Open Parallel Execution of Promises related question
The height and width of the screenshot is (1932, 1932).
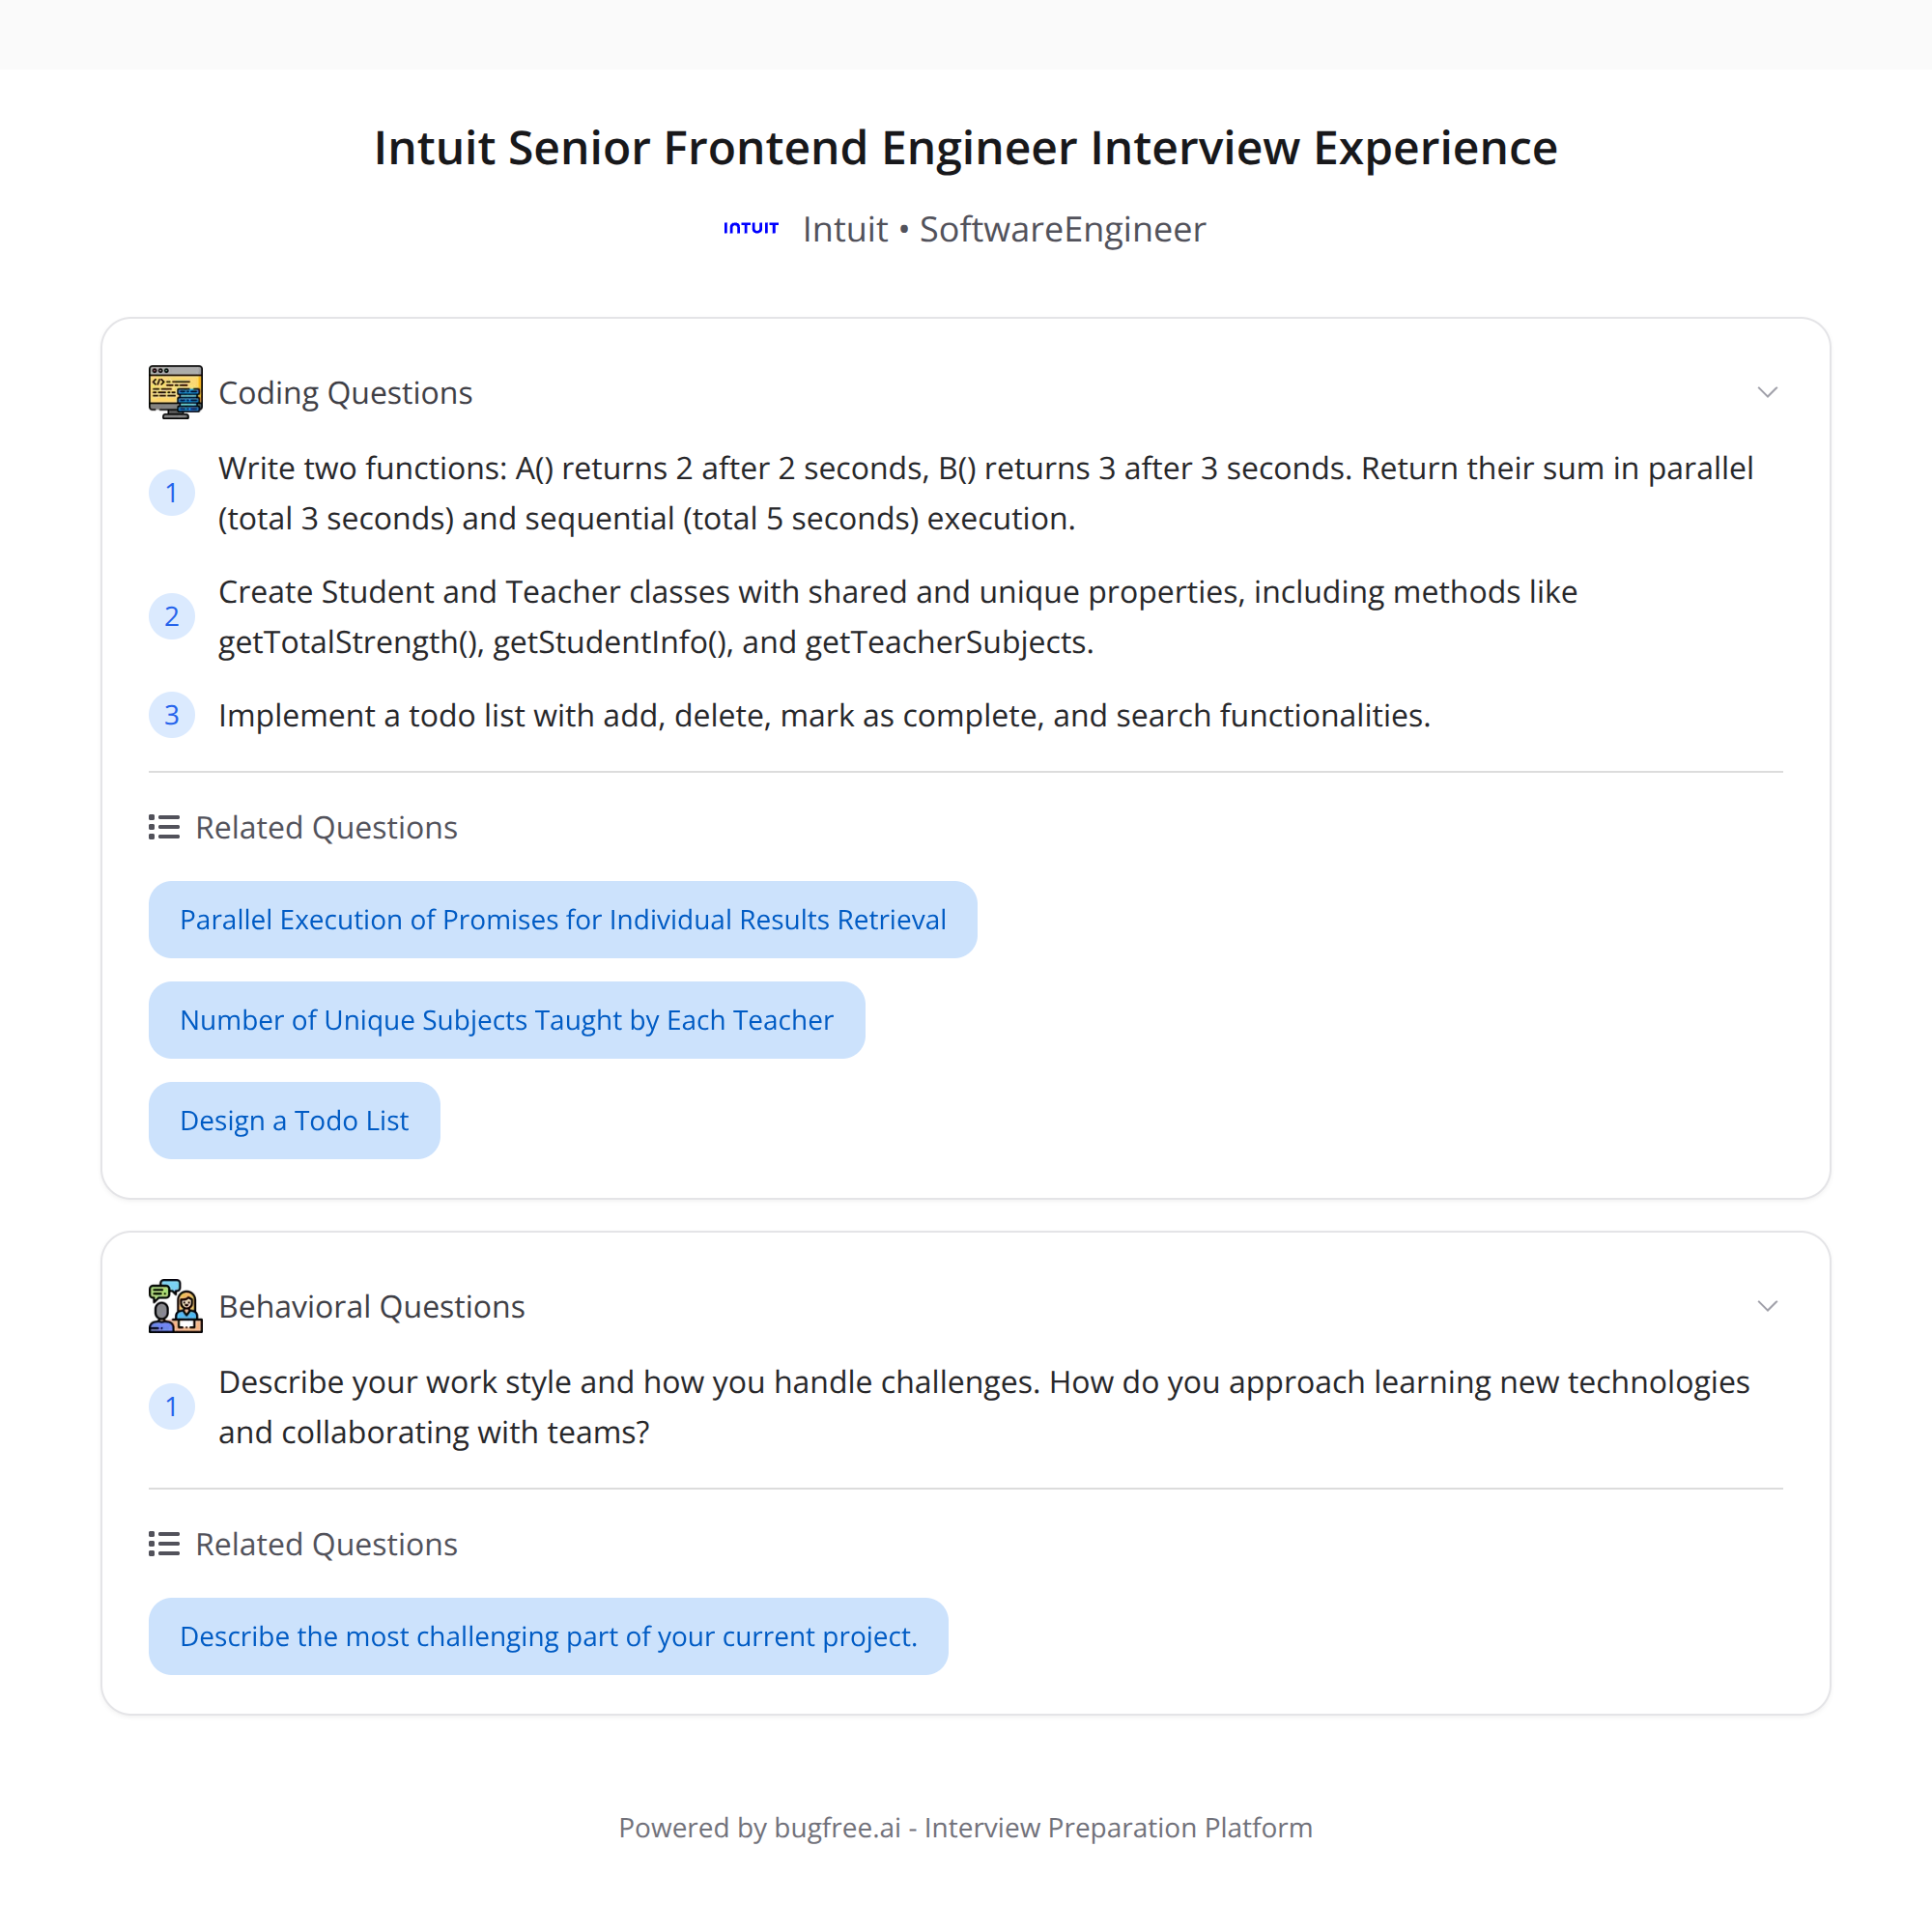click(563, 920)
